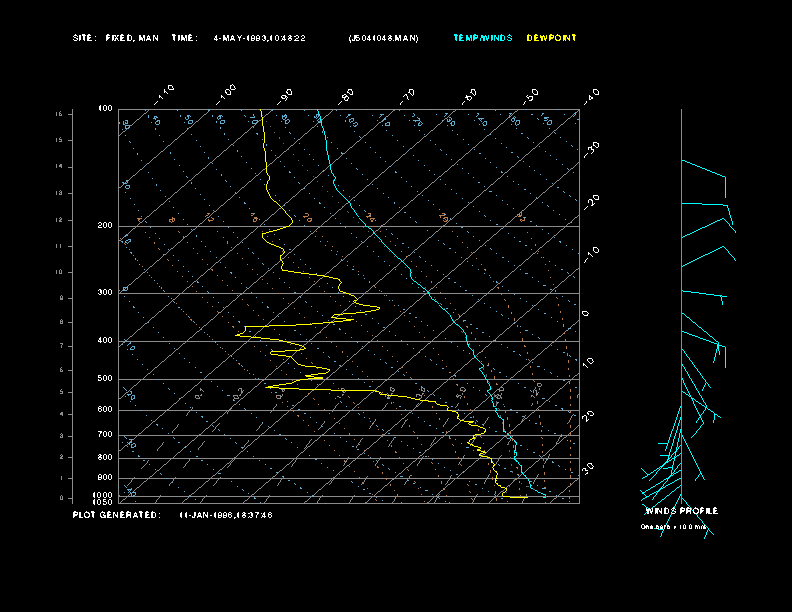Click the 11-JAN-1996 plot generation timestamp

(x=225, y=515)
